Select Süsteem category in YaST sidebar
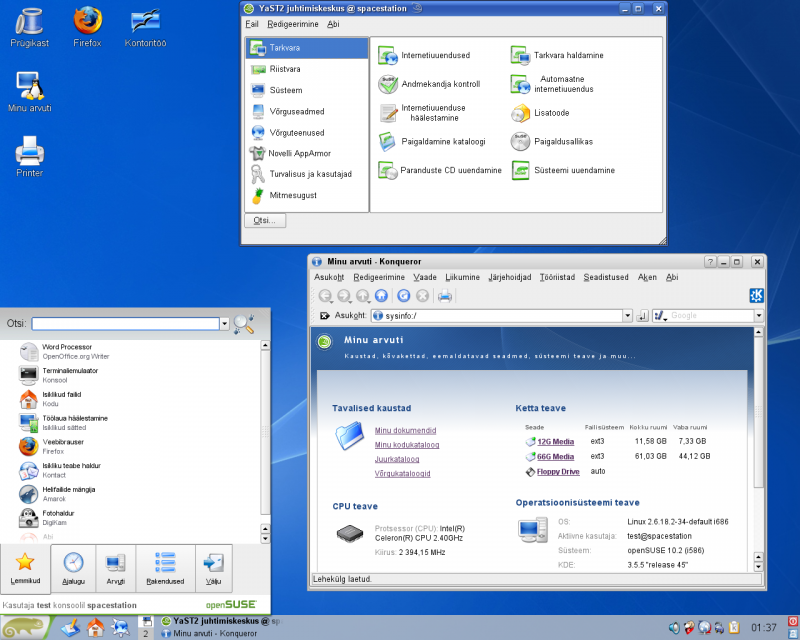Viewport: 800px width, 640px height. click(x=307, y=90)
